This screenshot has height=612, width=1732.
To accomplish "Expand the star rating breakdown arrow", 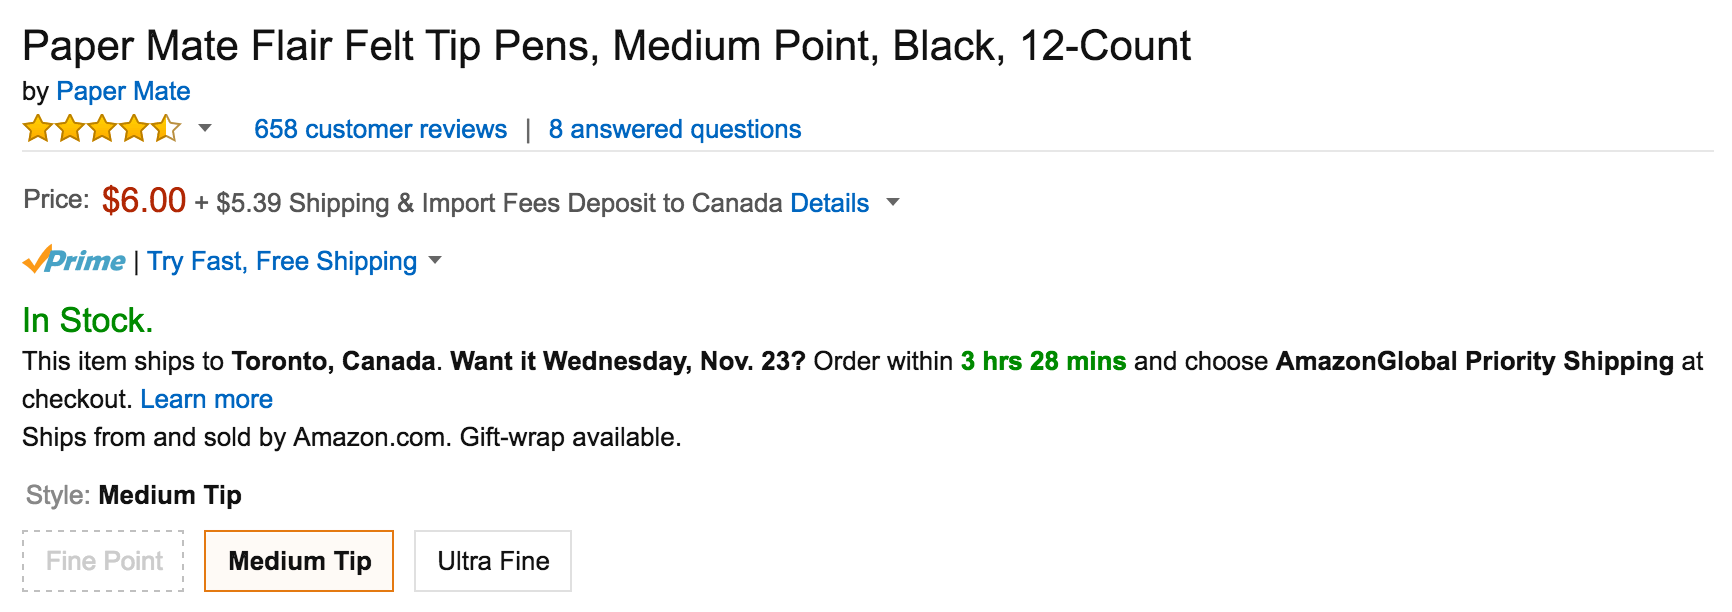I will 205,128.
